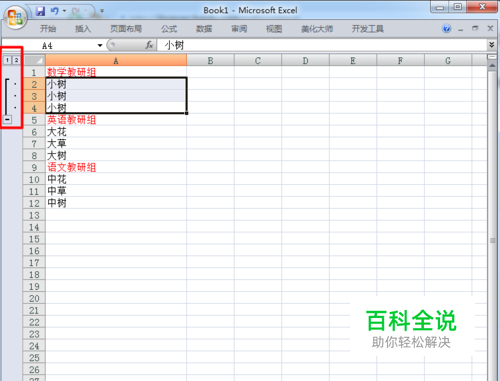Go to the 数据 tab
Viewport: 500px width, 381px height.
204,29
